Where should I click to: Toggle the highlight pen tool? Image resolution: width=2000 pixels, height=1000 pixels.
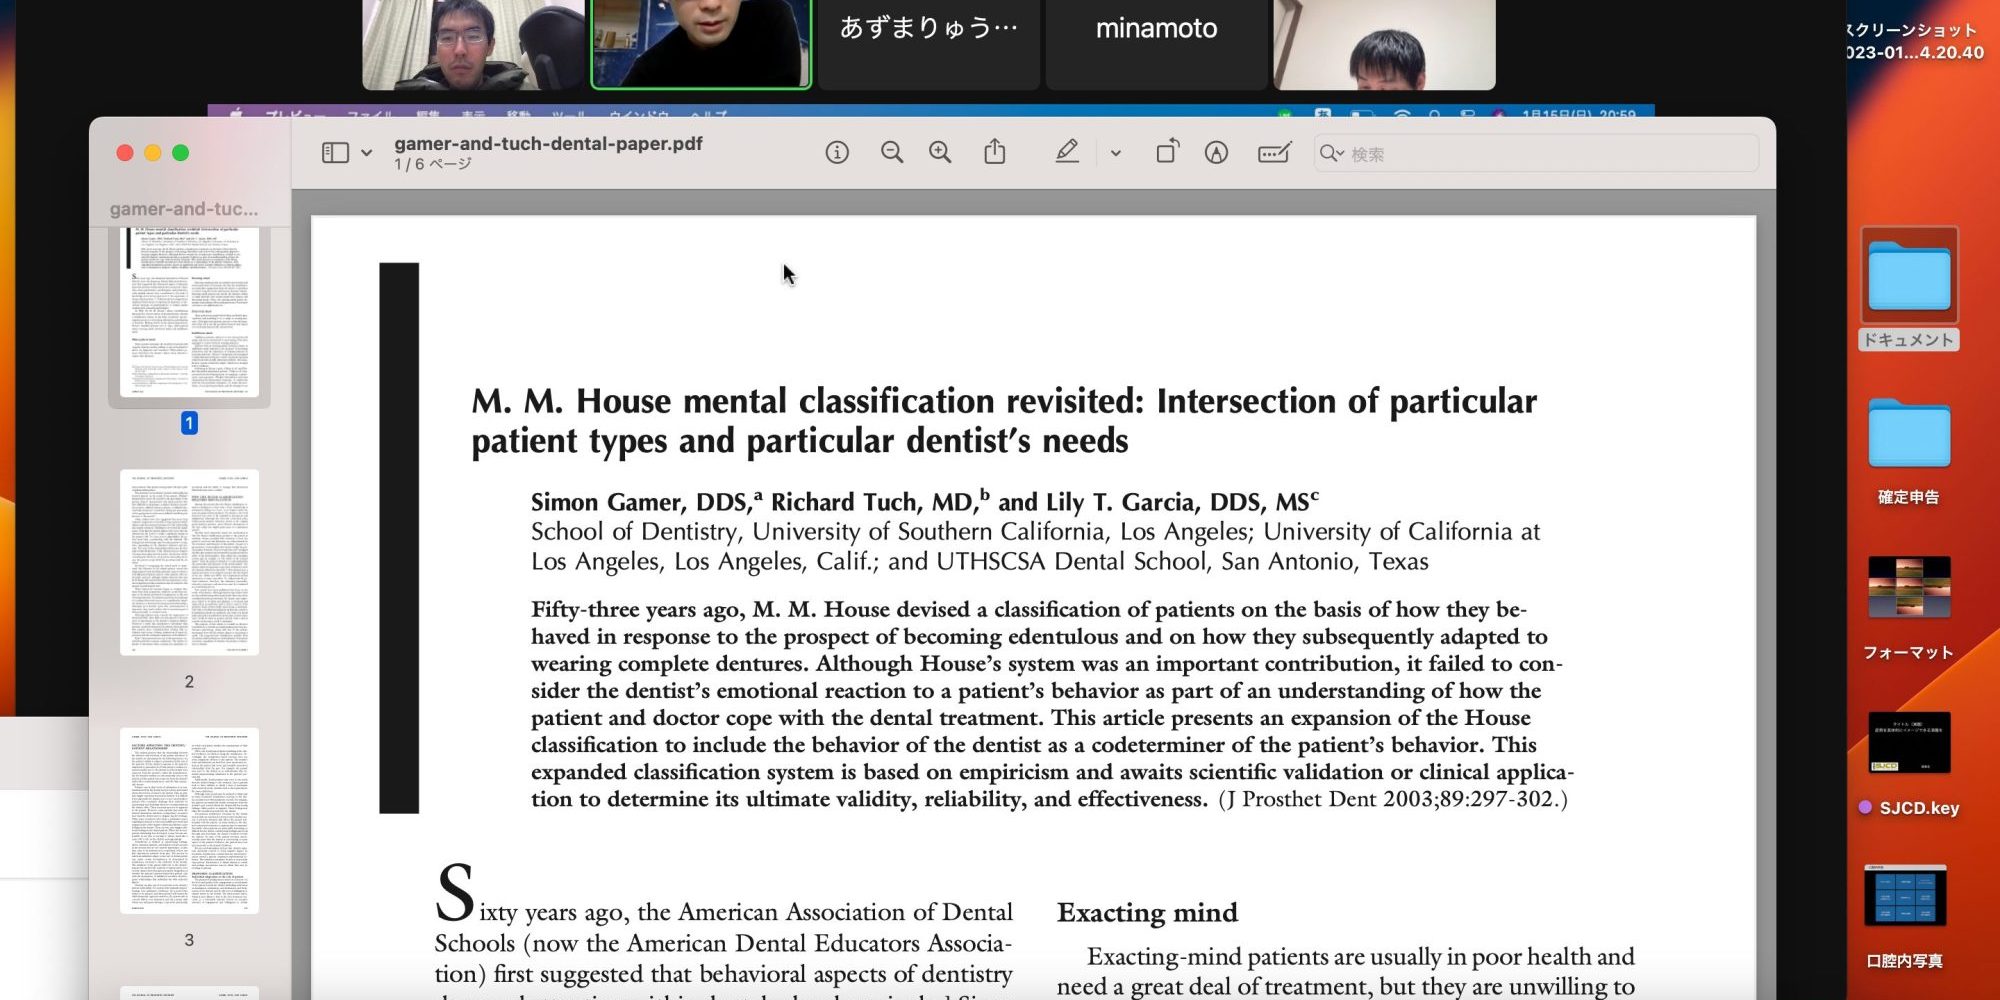pos(1067,152)
